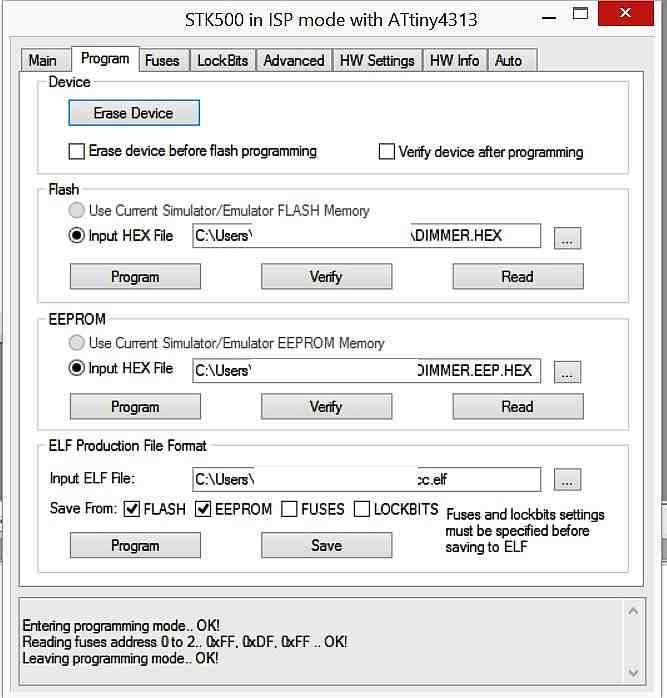Click the 'Entering programming mode.. OK!' log line
The image size is (667, 698).
(x=121, y=625)
